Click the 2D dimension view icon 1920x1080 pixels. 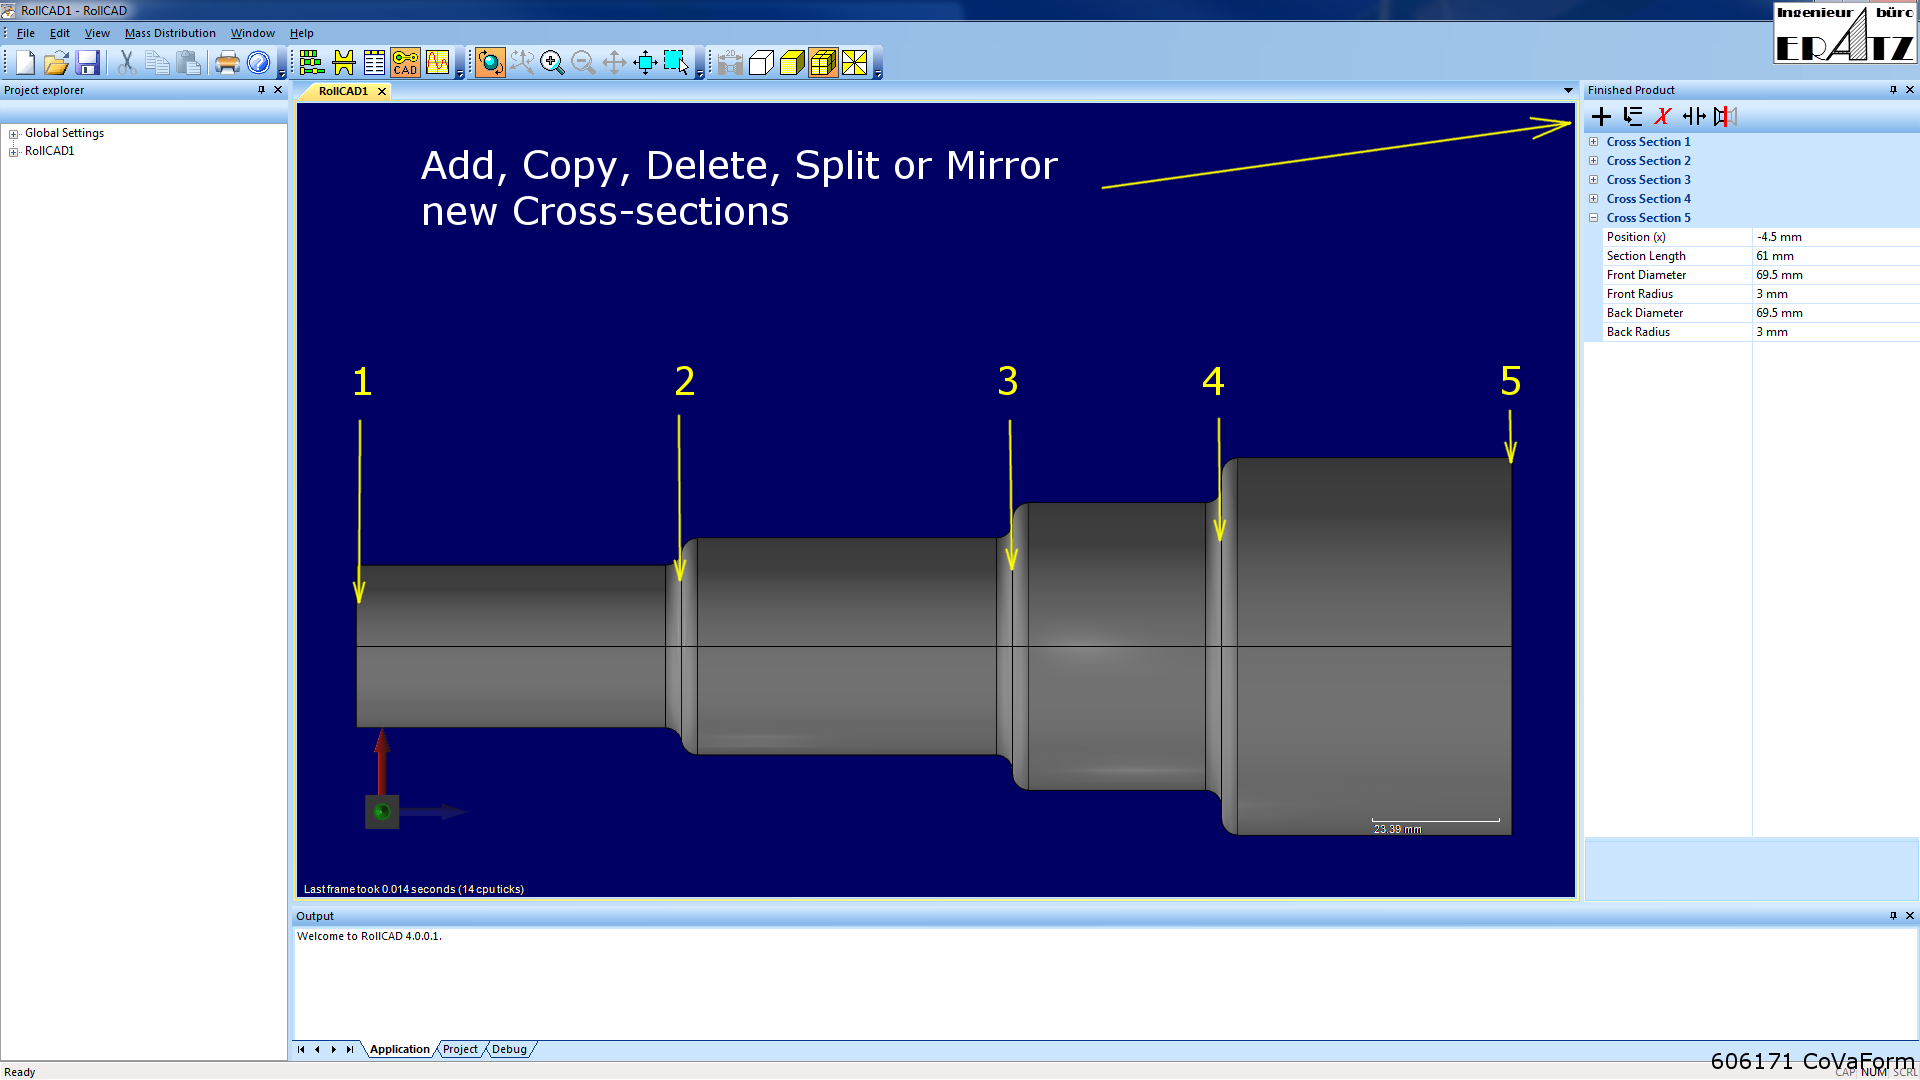730,63
